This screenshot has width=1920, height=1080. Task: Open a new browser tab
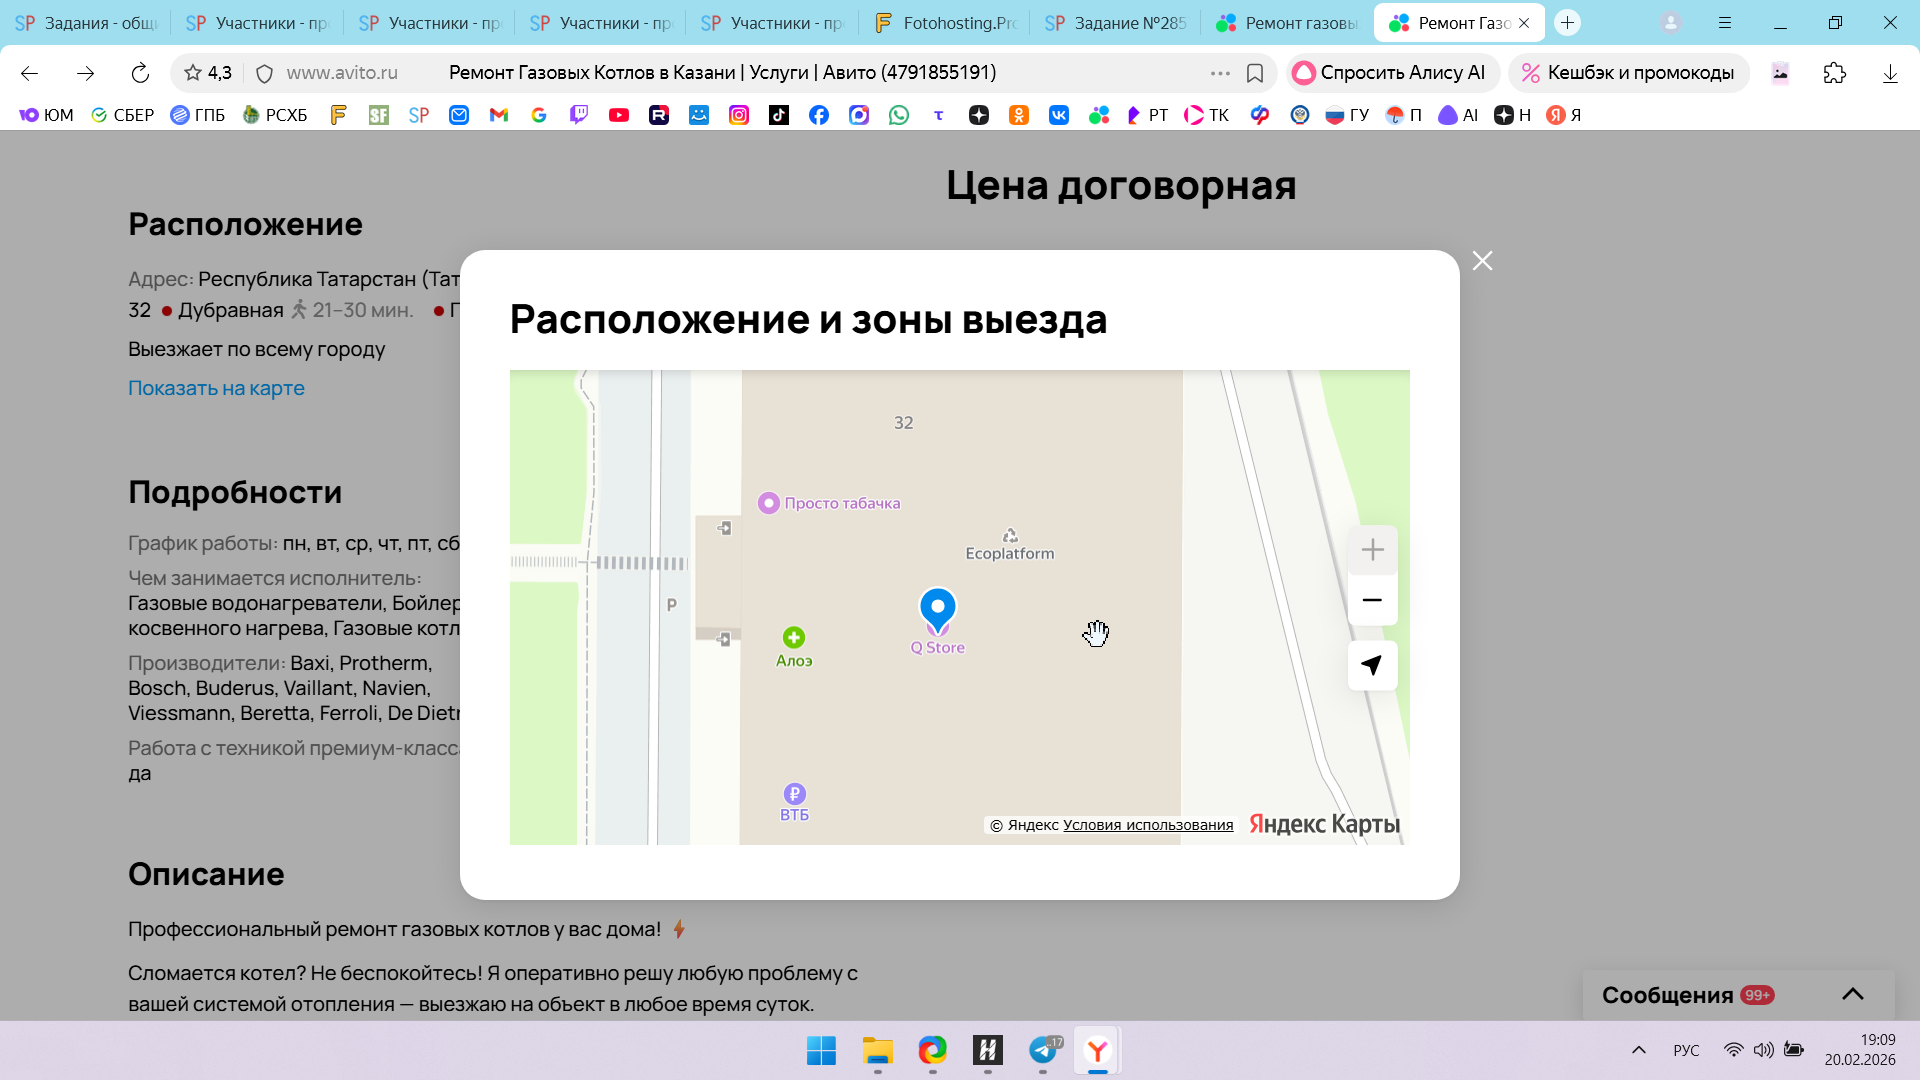pos(1567,23)
